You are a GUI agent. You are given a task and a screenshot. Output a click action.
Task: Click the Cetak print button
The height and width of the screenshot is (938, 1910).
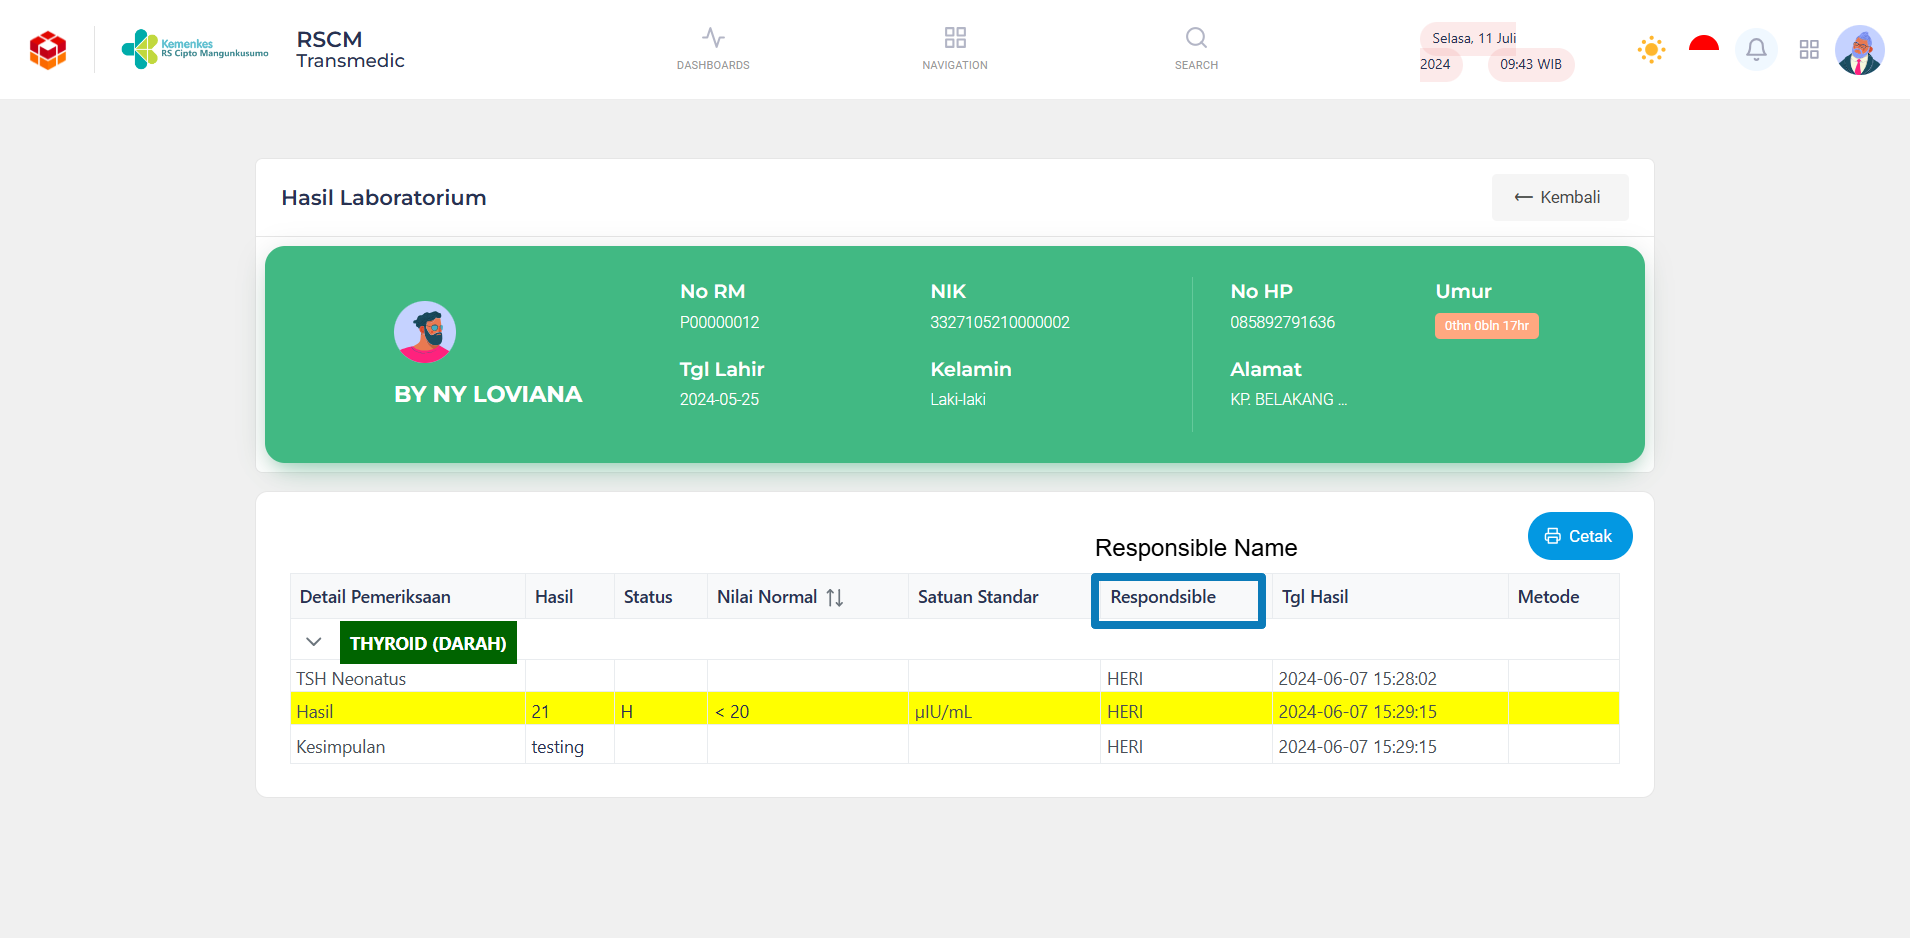coord(1580,536)
